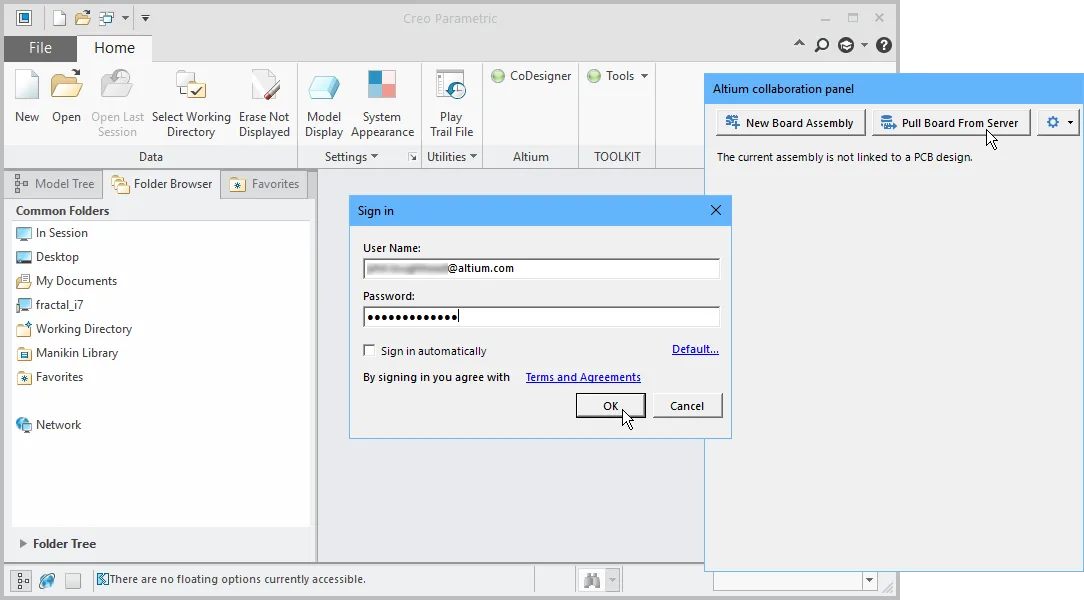The width and height of the screenshot is (1084, 600).
Task: Click the Password input field
Action: point(541,317)
